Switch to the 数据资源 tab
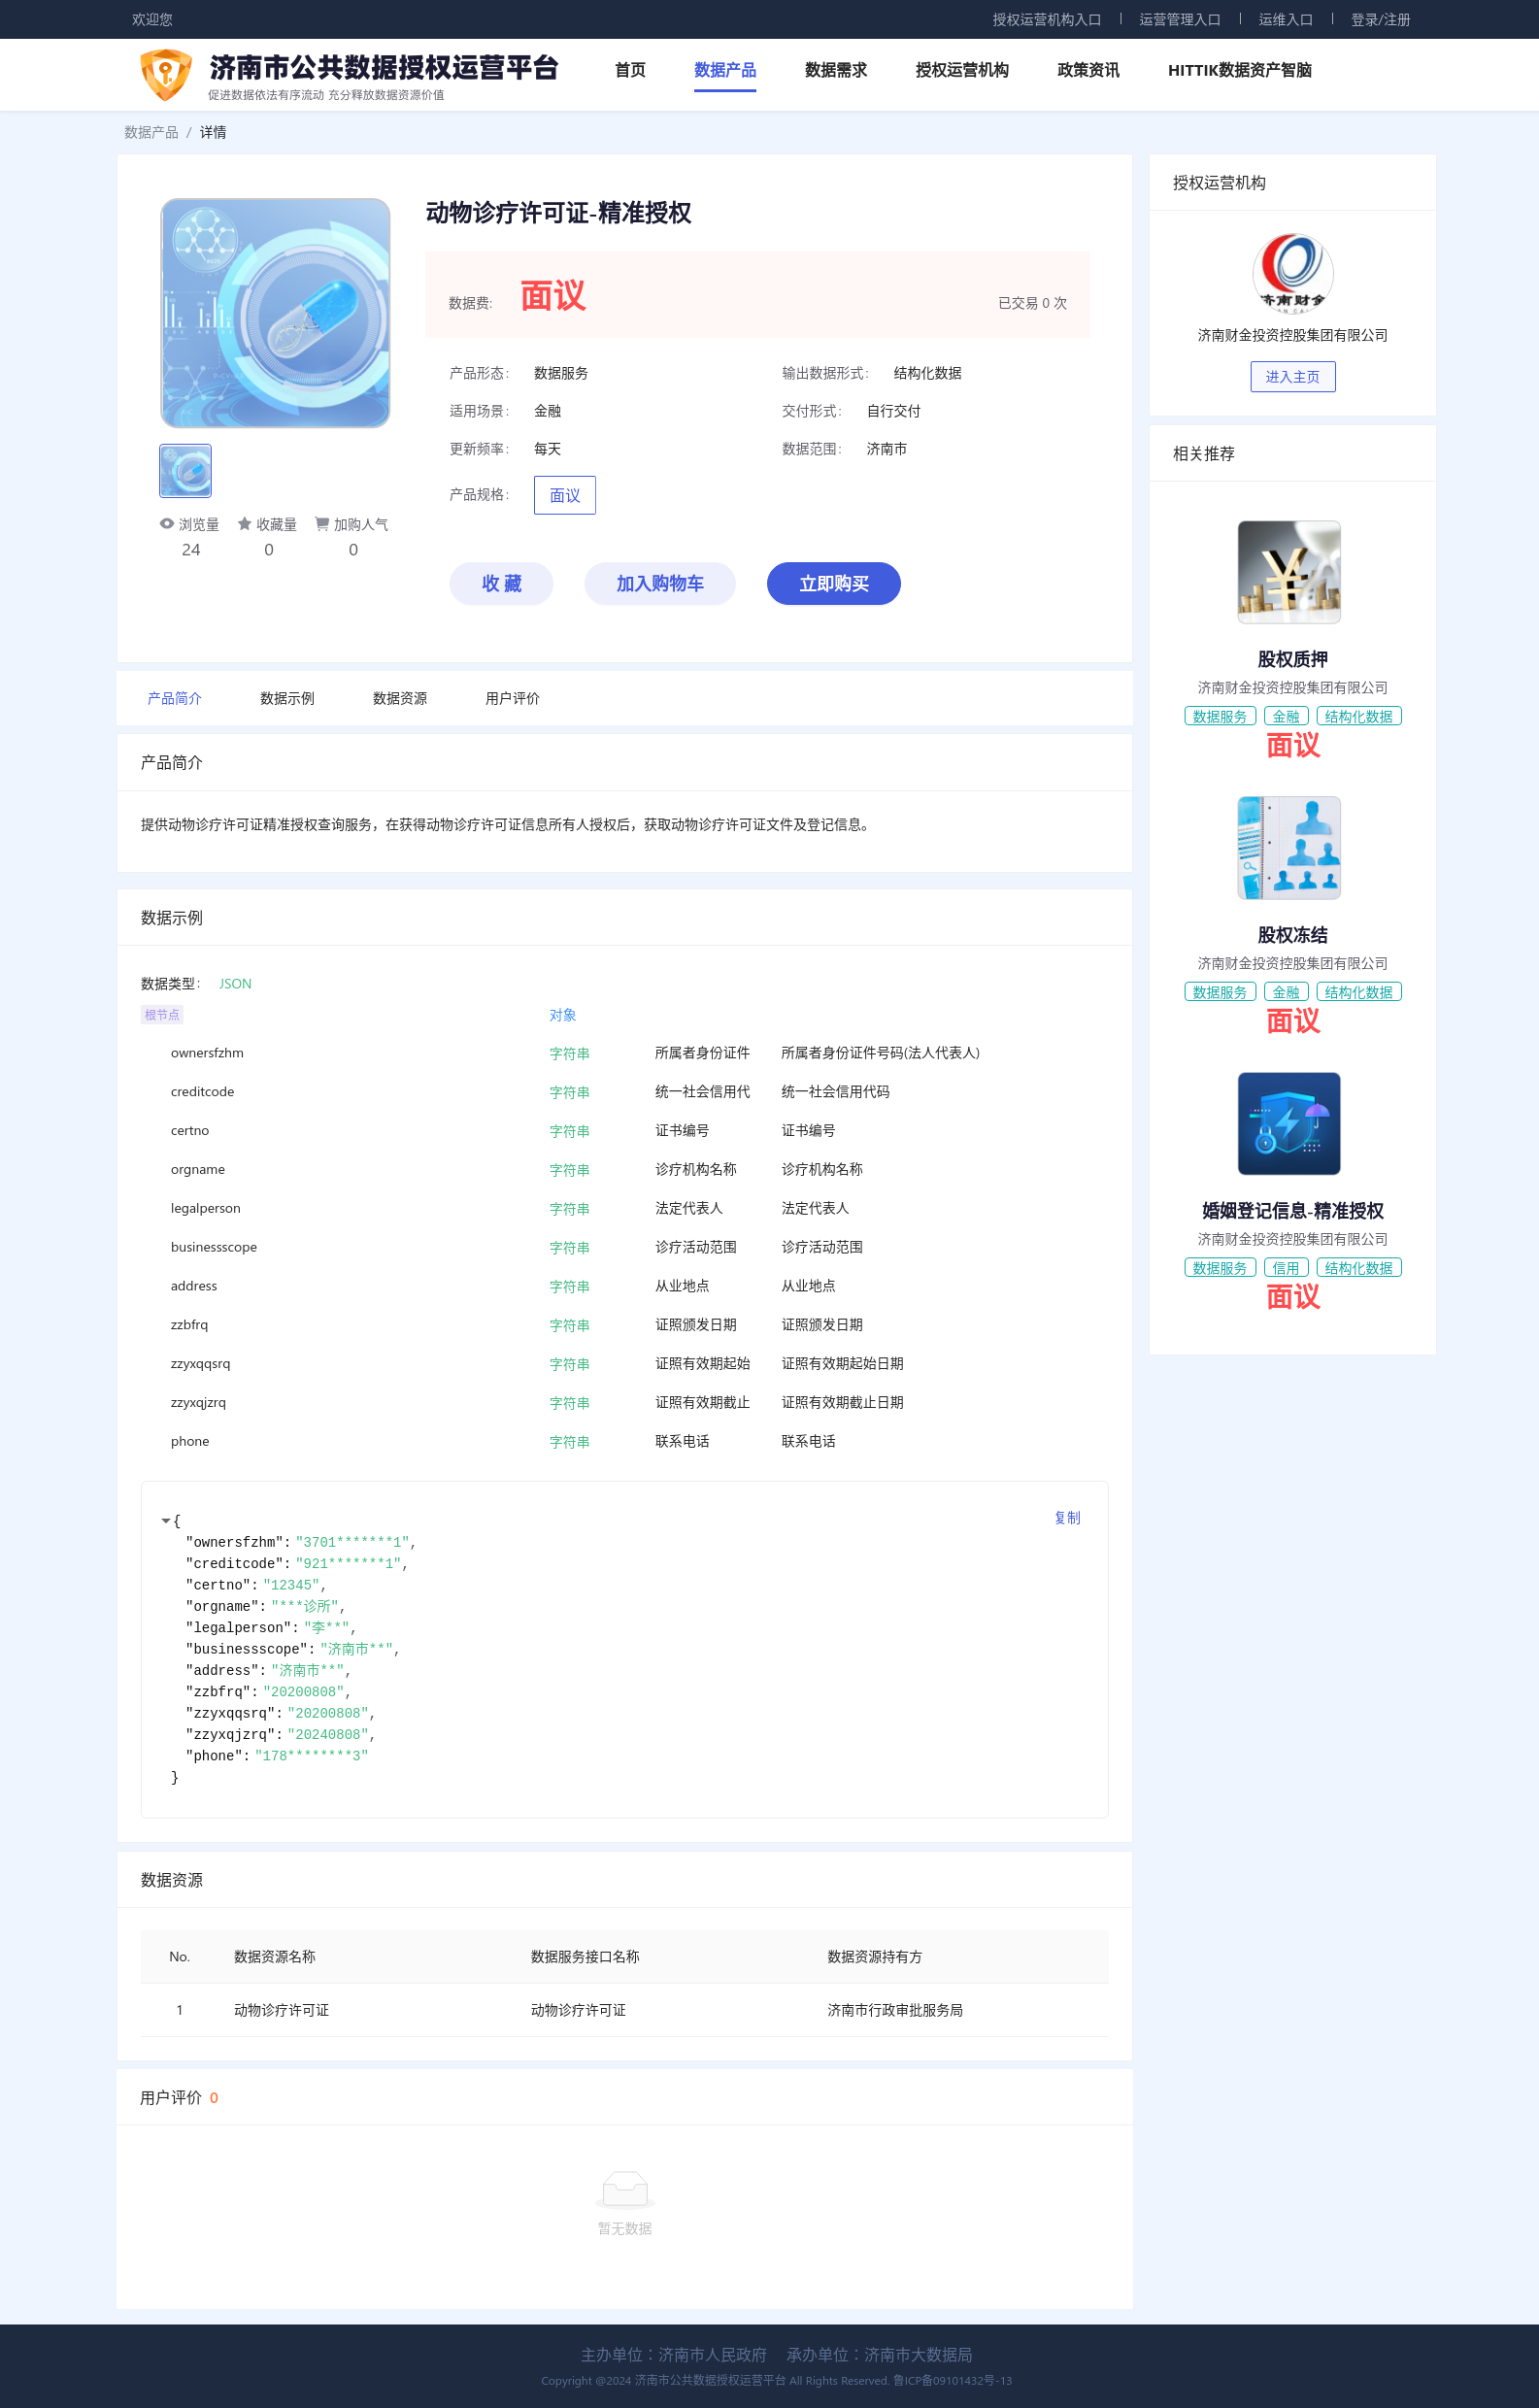This screenshot has height=2408, width=1539. [400, 698]
